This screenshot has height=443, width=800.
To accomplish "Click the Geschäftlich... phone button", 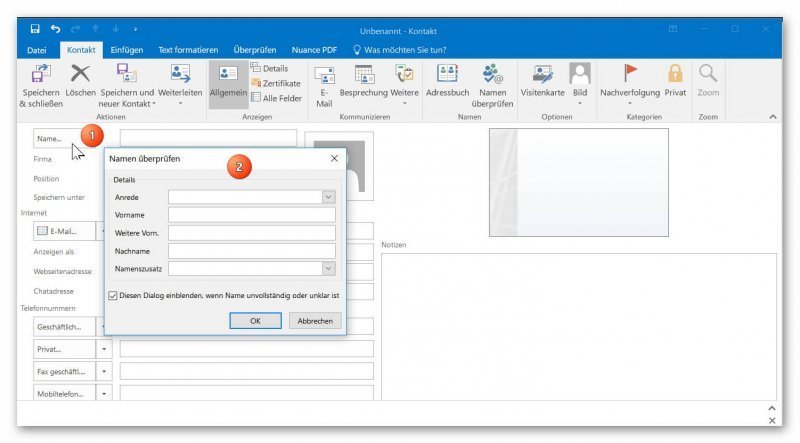I will pyautogui.click(x=64, y=327).
